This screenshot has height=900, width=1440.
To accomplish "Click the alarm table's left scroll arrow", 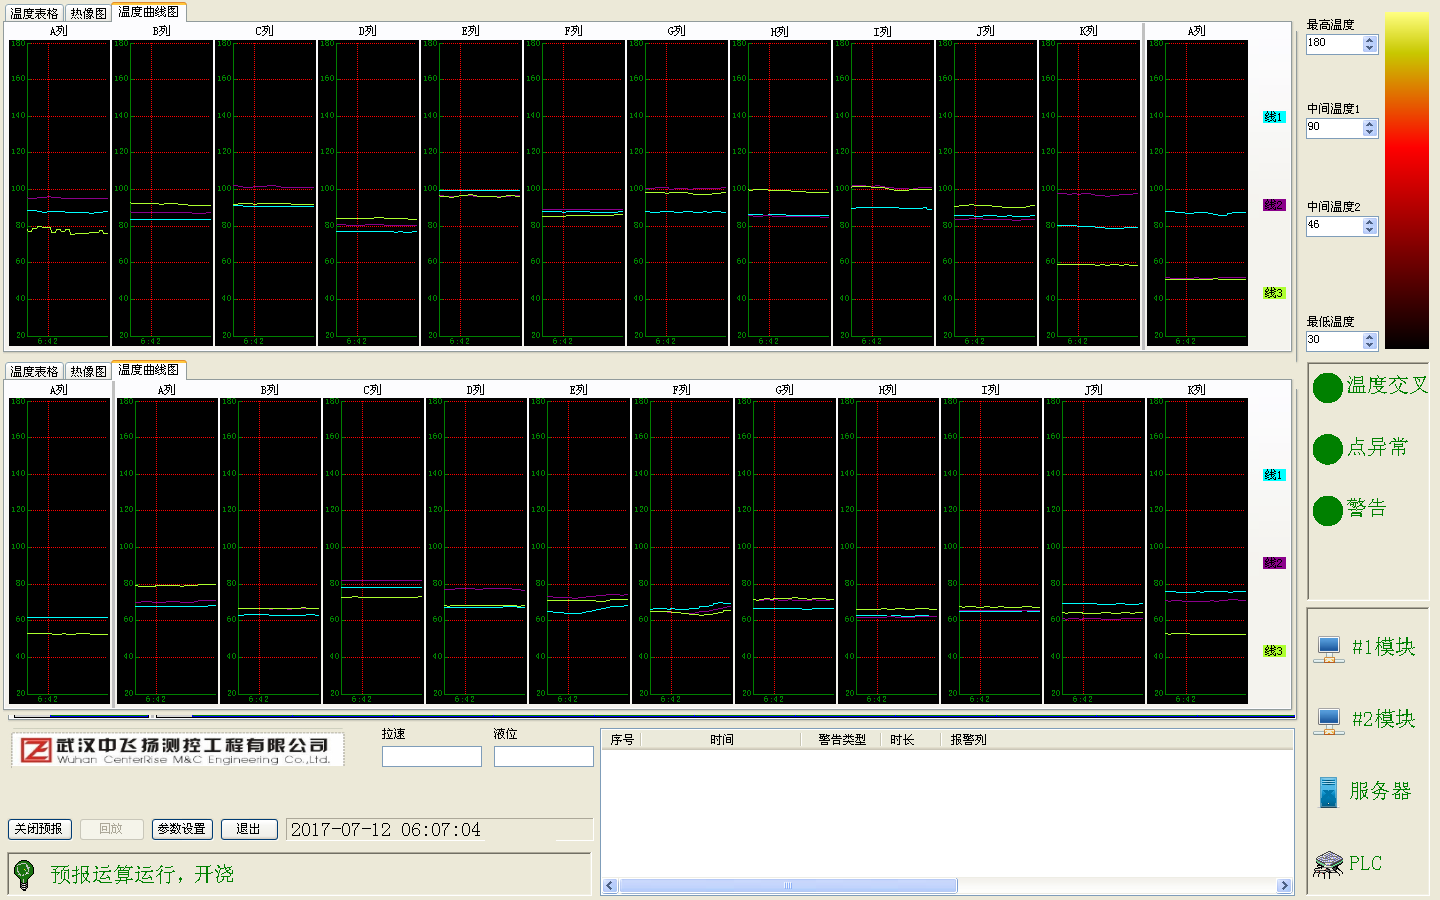I will [x=610, y=886].
